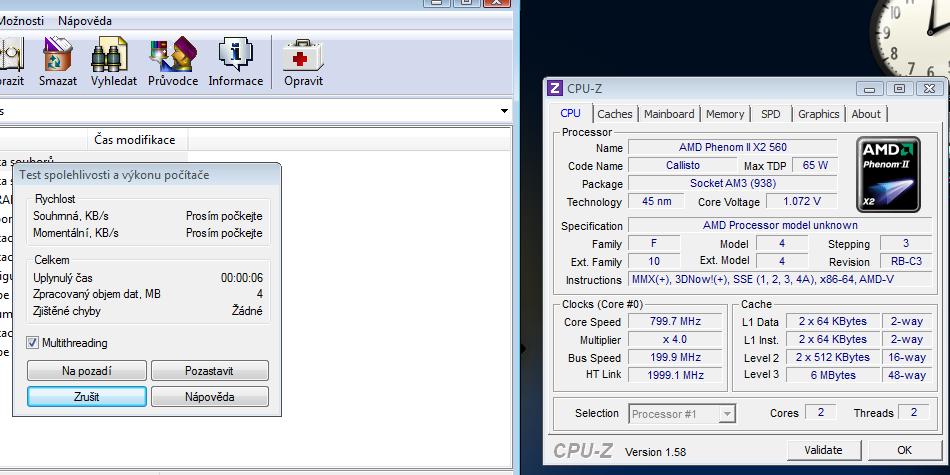The height and width of the screenshot is (475, 950).
Task: Click the CPU-Z title bar logo icon
Action: (554, 88)
